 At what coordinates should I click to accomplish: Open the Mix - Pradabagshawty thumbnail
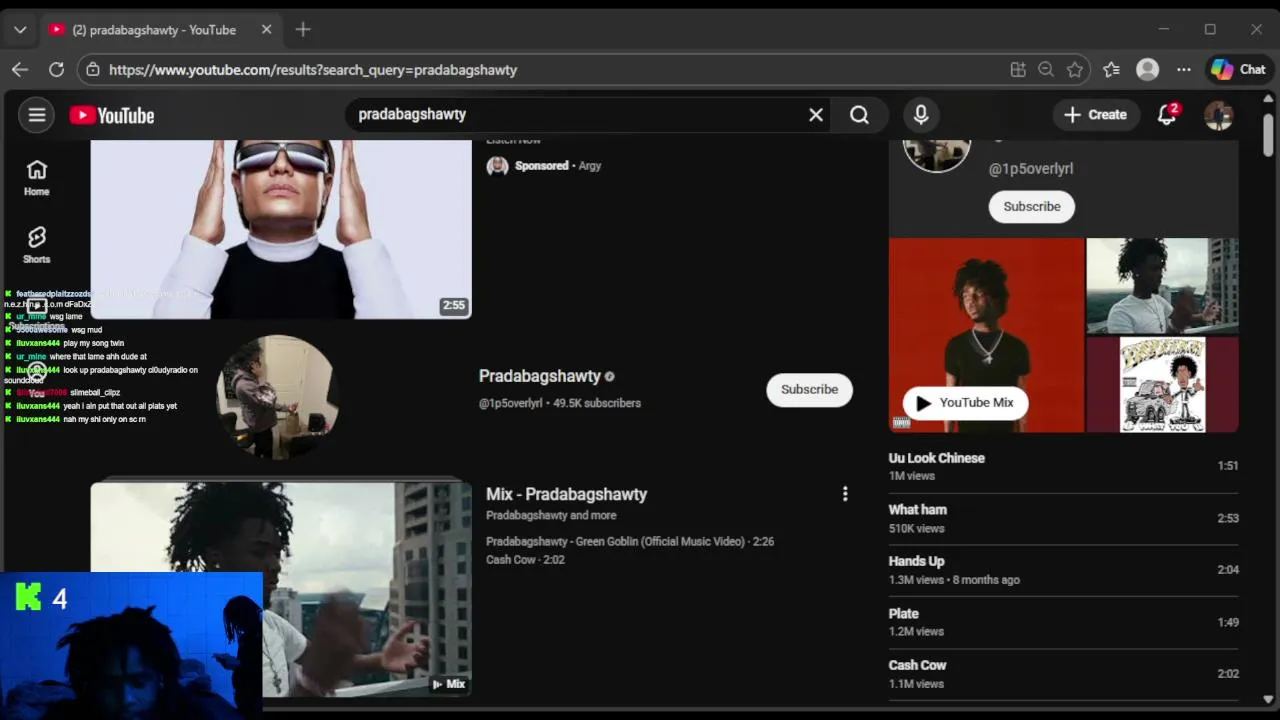tap(281, 590)
